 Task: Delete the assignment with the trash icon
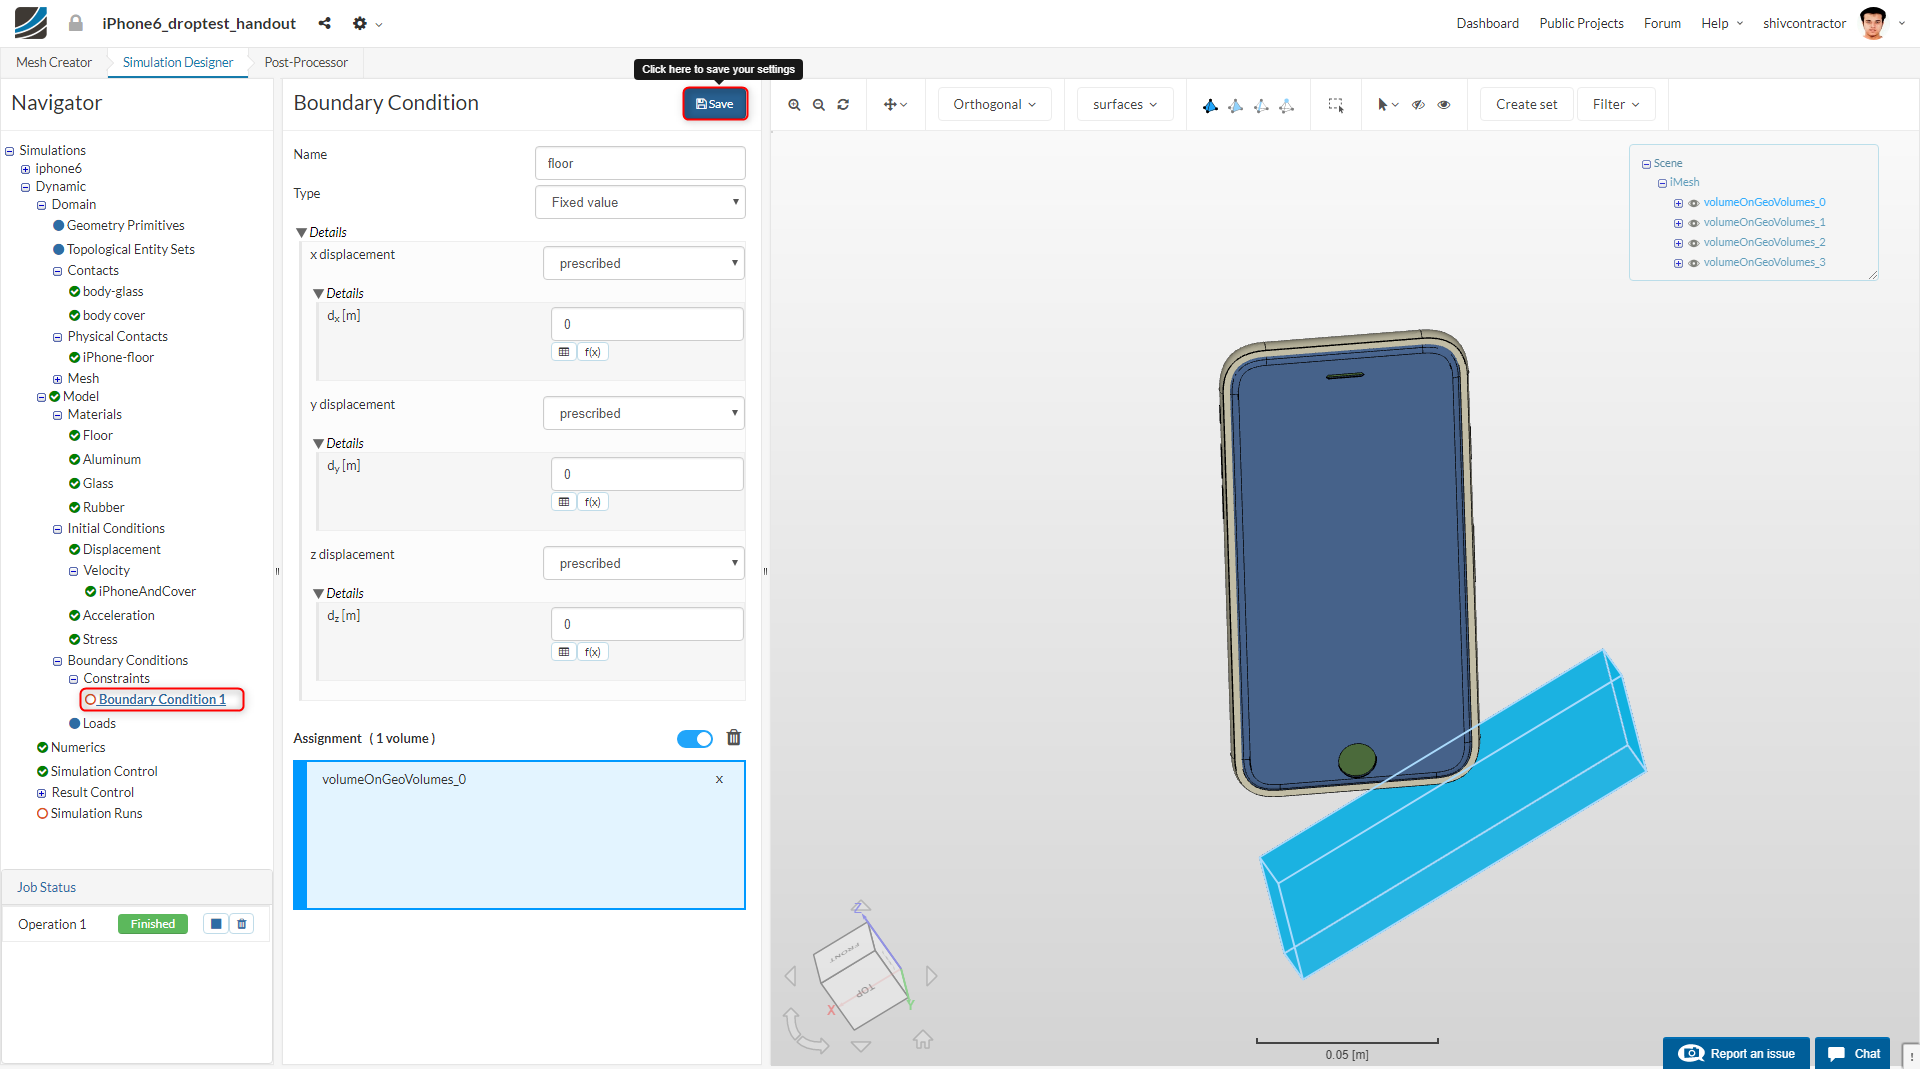coord(734,738)
